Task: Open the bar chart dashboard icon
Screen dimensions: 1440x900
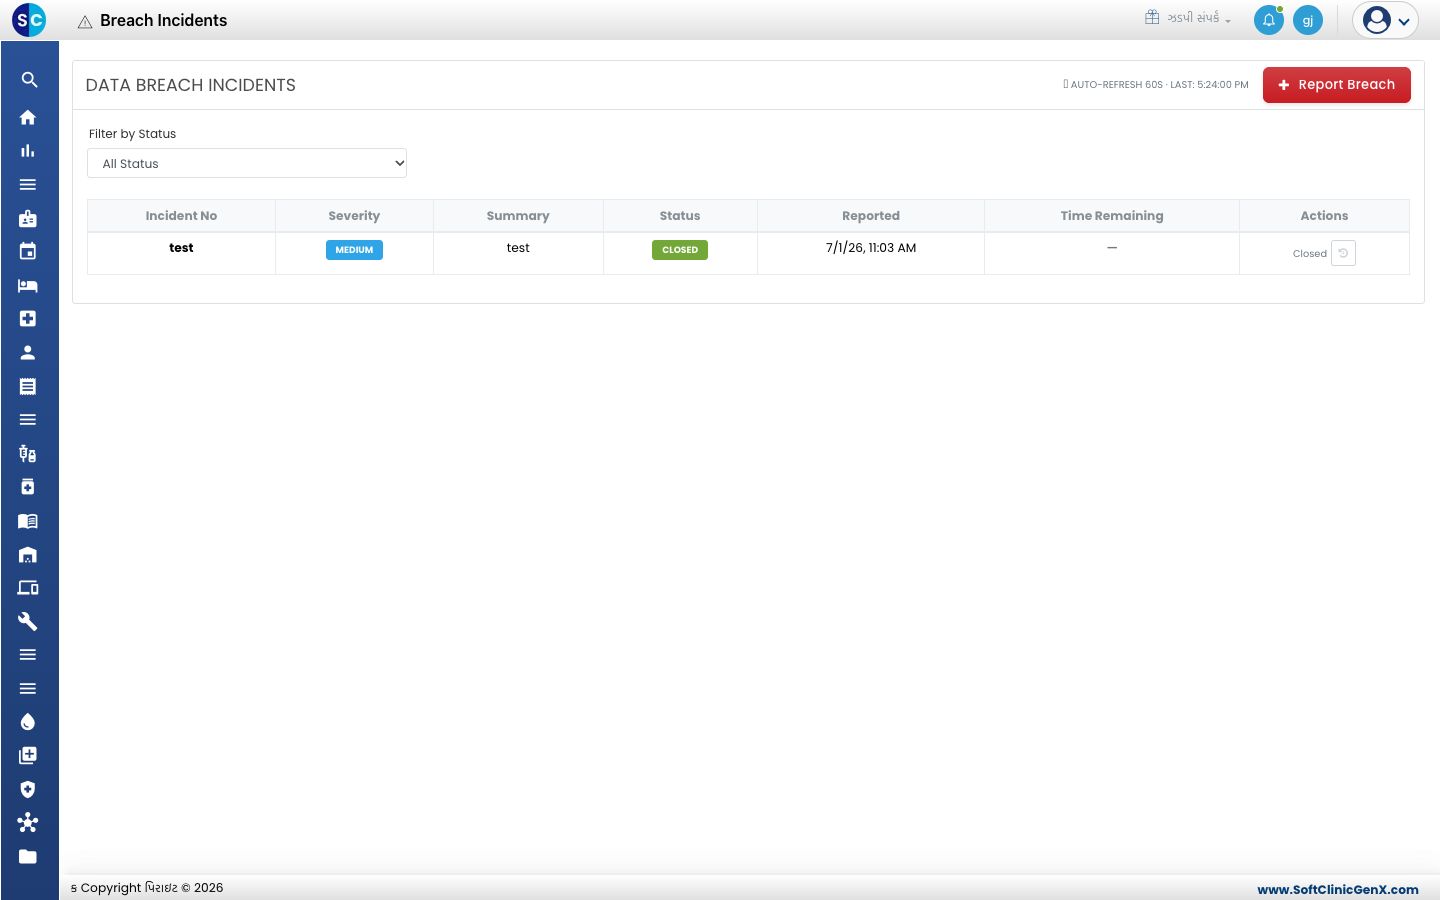Action: [x=28, y=151]
